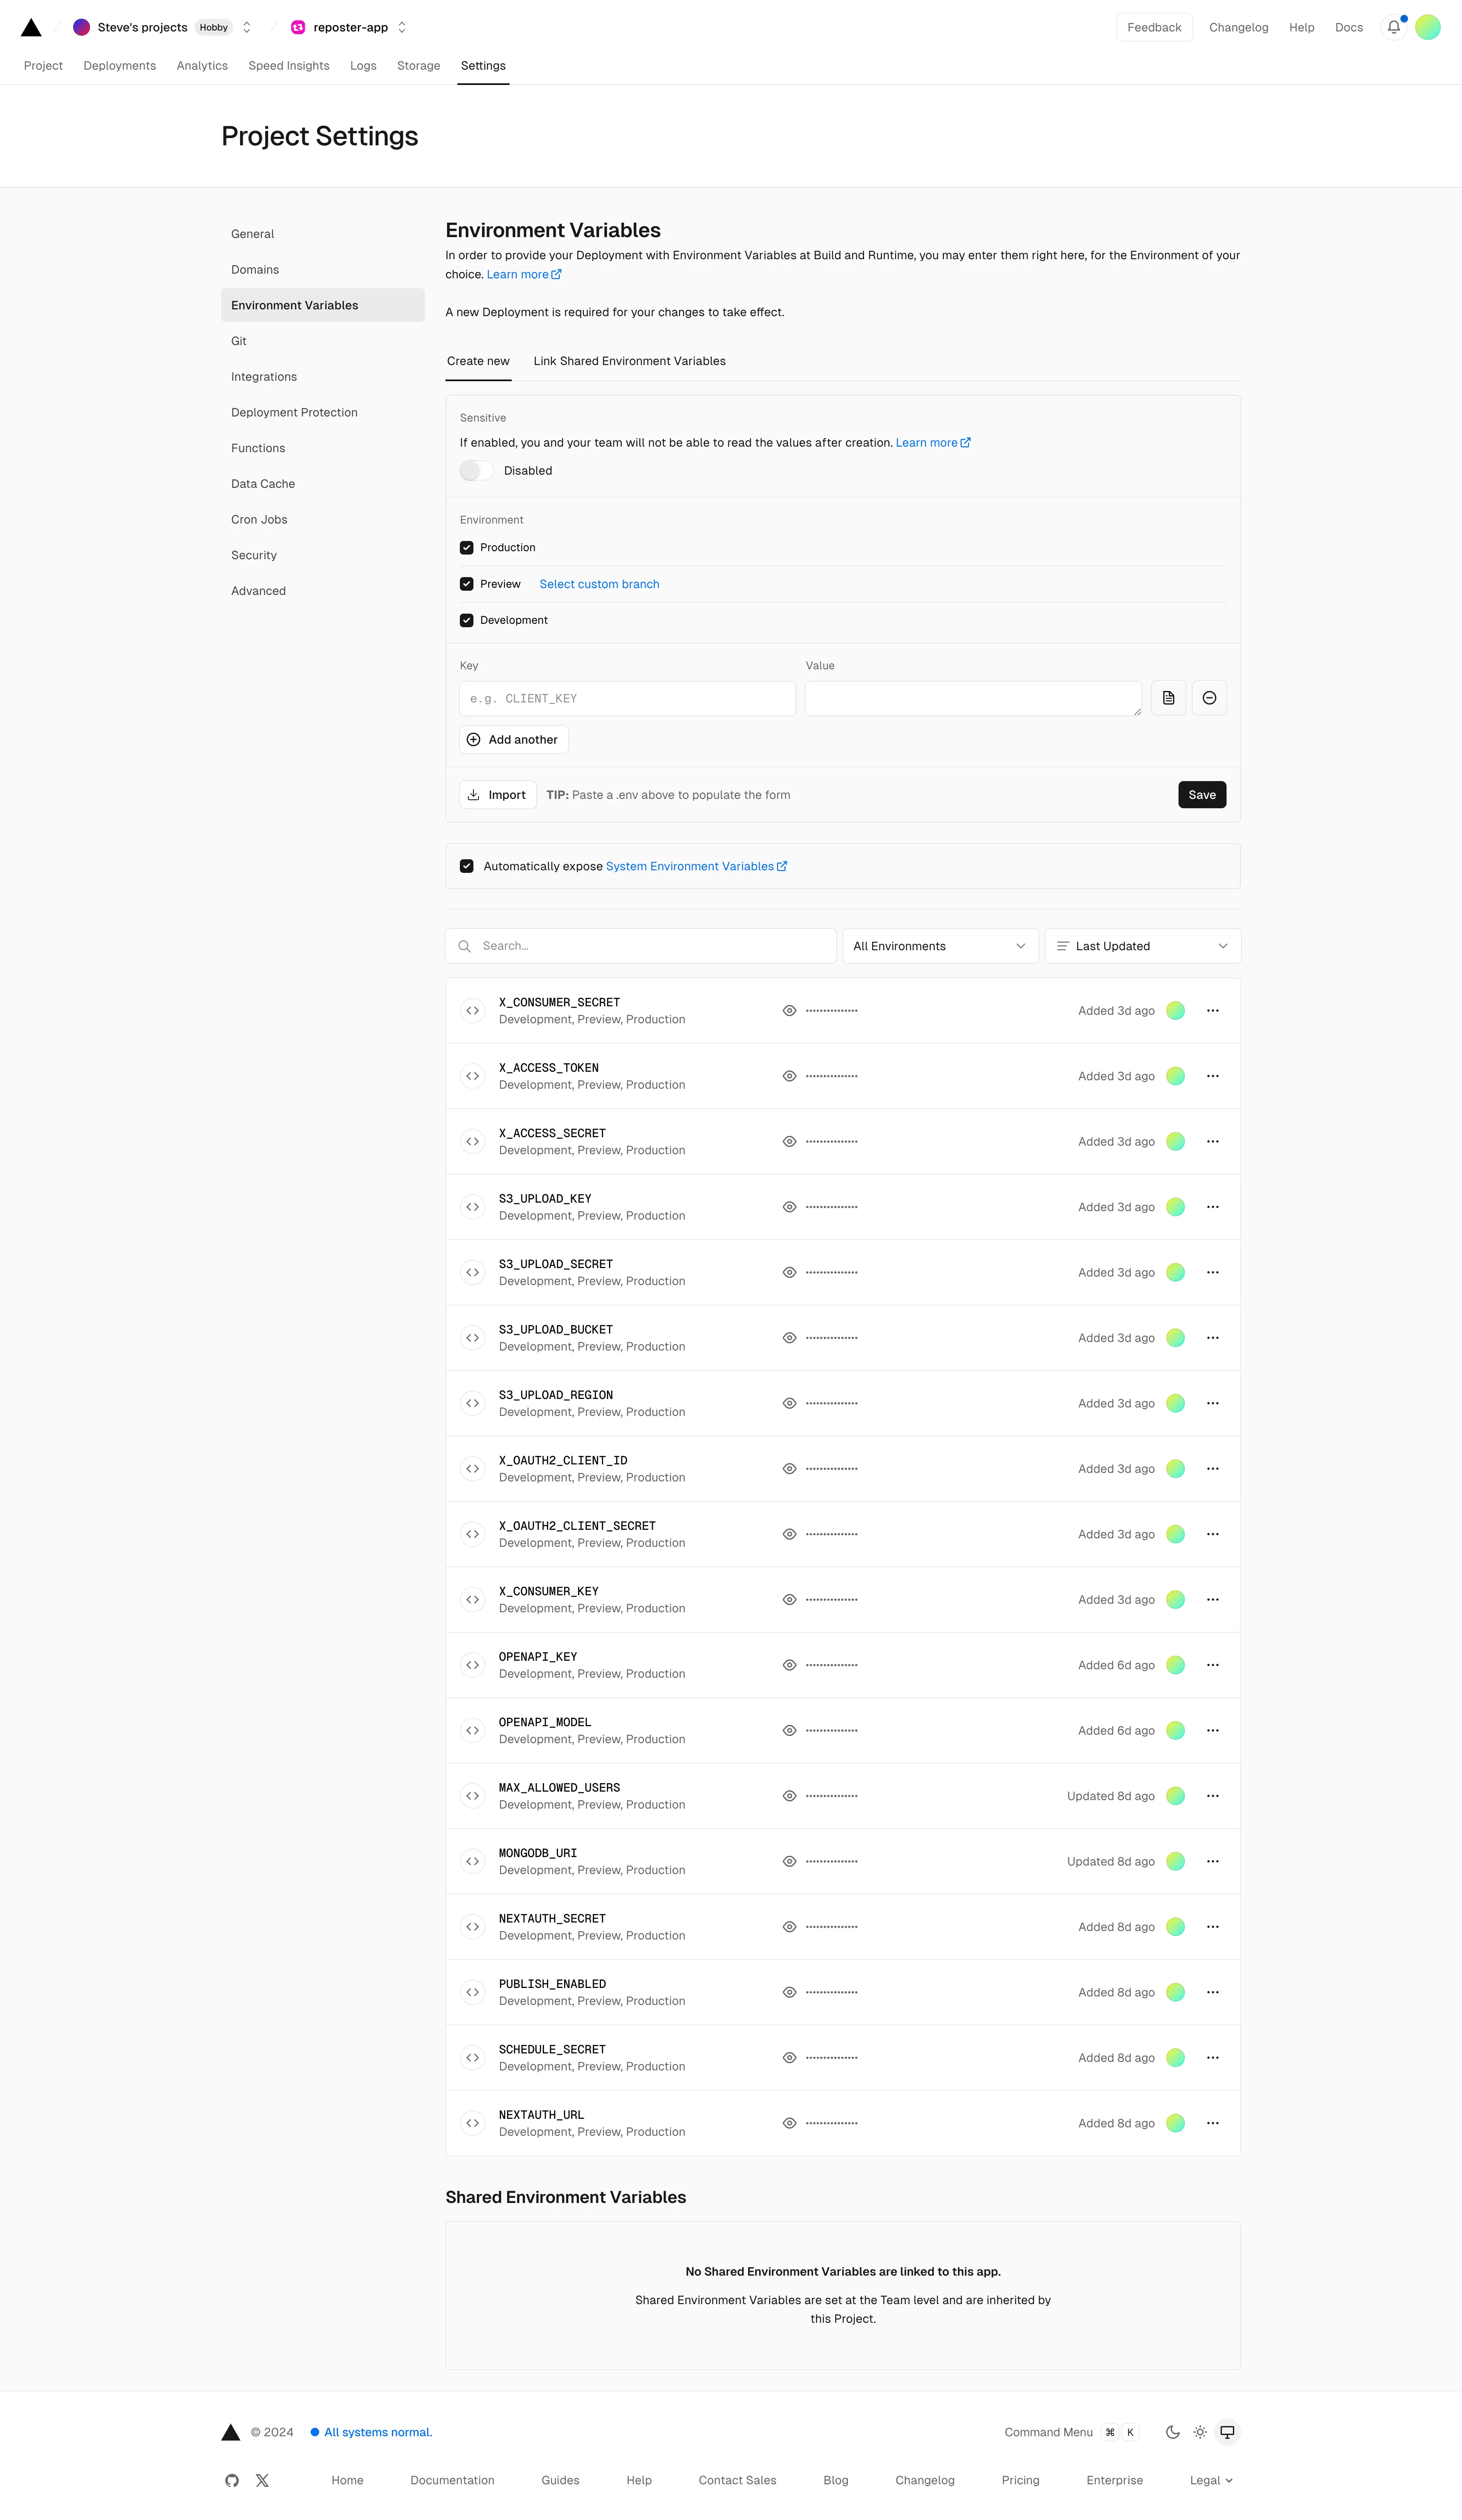Select system theme monitor icon
1462x2520 pixels.
(x=1227, y=2432)
